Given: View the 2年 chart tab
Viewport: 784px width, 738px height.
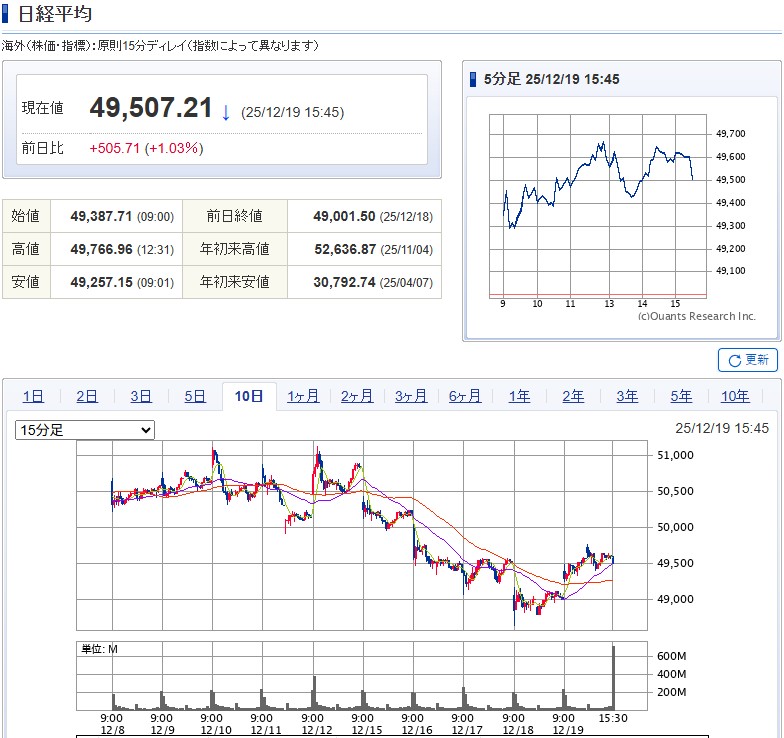Looking at the screenshot, I should point(573,397).
